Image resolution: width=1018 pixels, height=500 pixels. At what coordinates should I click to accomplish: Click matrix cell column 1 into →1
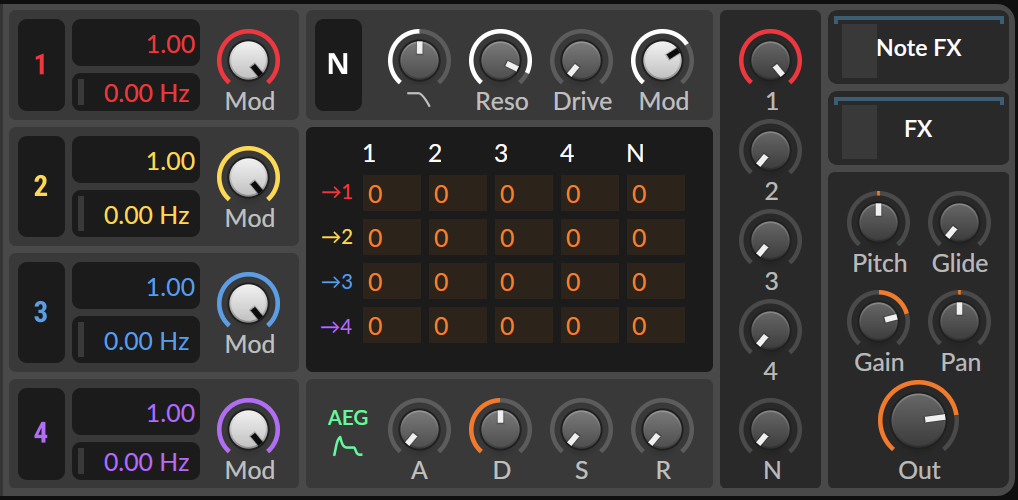[x=391, y=193]
